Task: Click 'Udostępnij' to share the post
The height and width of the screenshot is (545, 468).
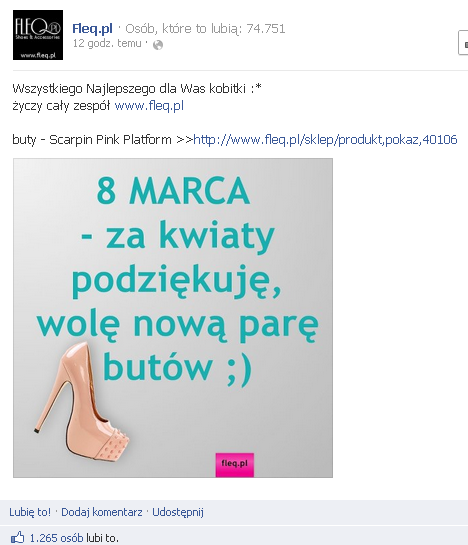Action: 178,512
